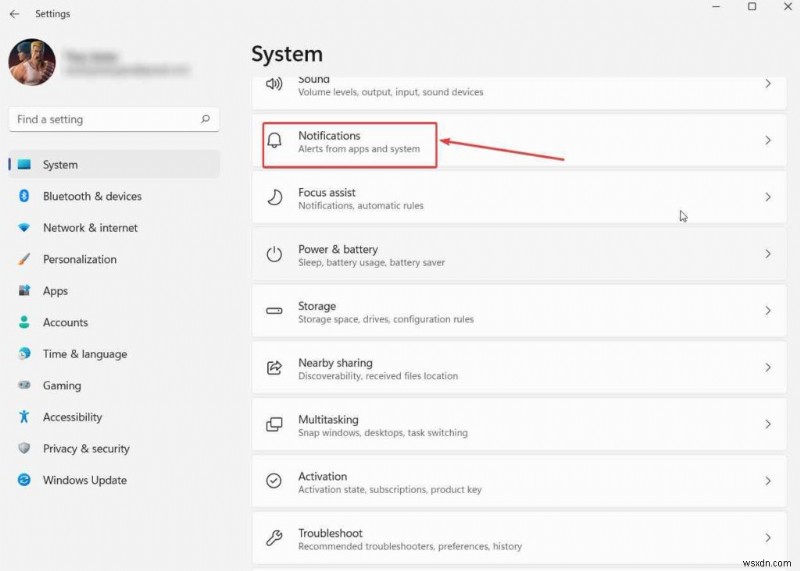Click 'Snap windows, desktops, task switching' text
The width and height of the screenshot is (800, 571).
(383, 433)
